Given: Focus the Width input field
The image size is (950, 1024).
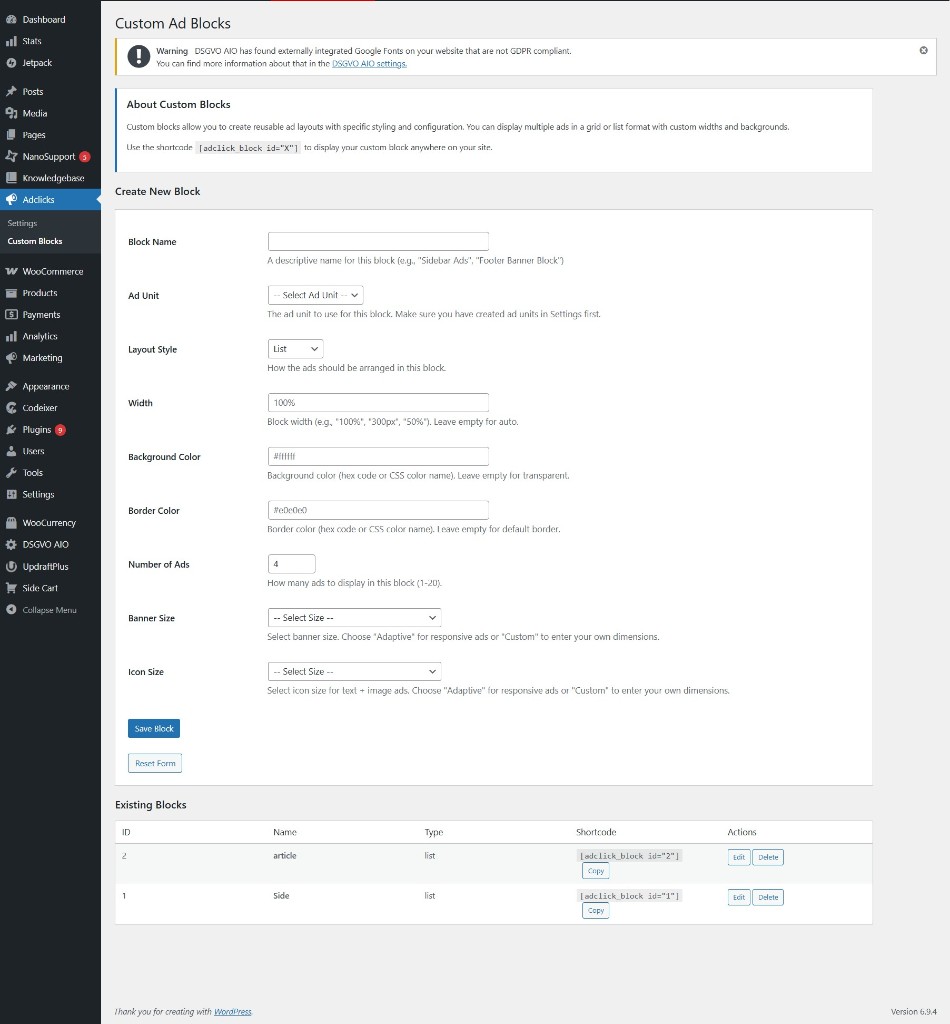Looking at the screenshot, I should point(378,402).
